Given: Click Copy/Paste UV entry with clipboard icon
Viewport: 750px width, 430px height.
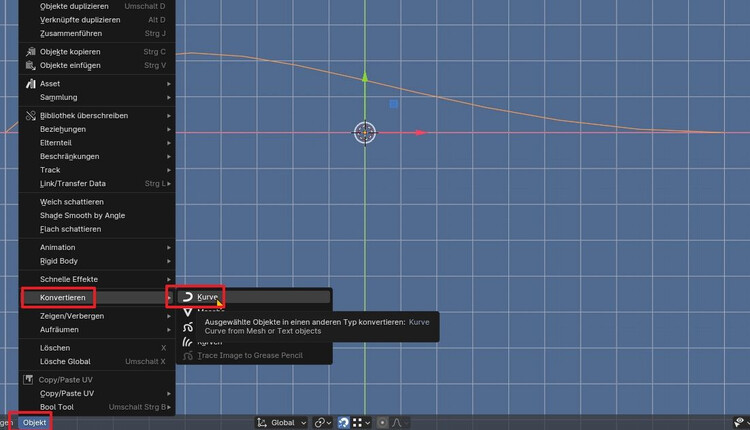Looking at the screenshot, I should (x=97, y=380).
